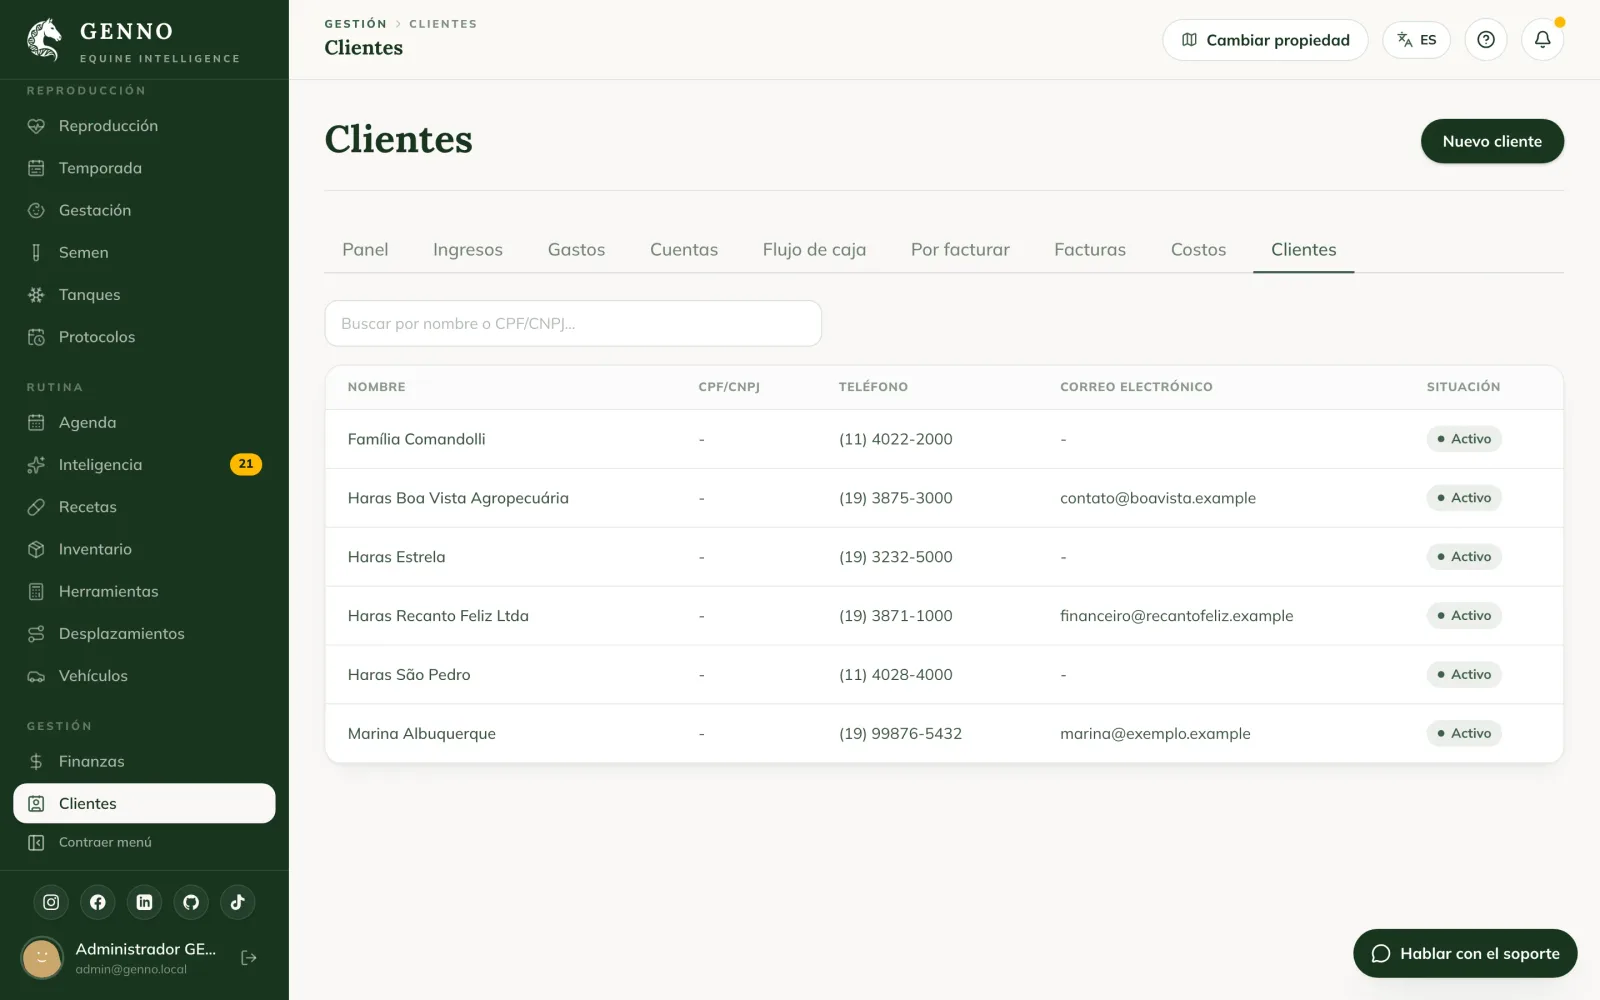Switch to the Flujo de caja tab

pyautogui.click(x=814, y=250)
